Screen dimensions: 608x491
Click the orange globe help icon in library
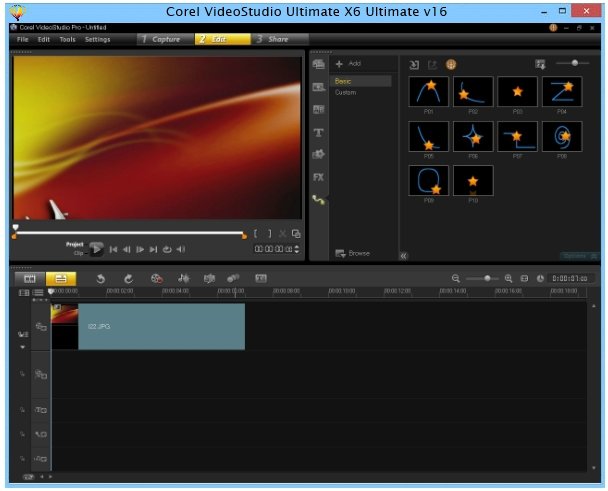click(x=451, y=64)
